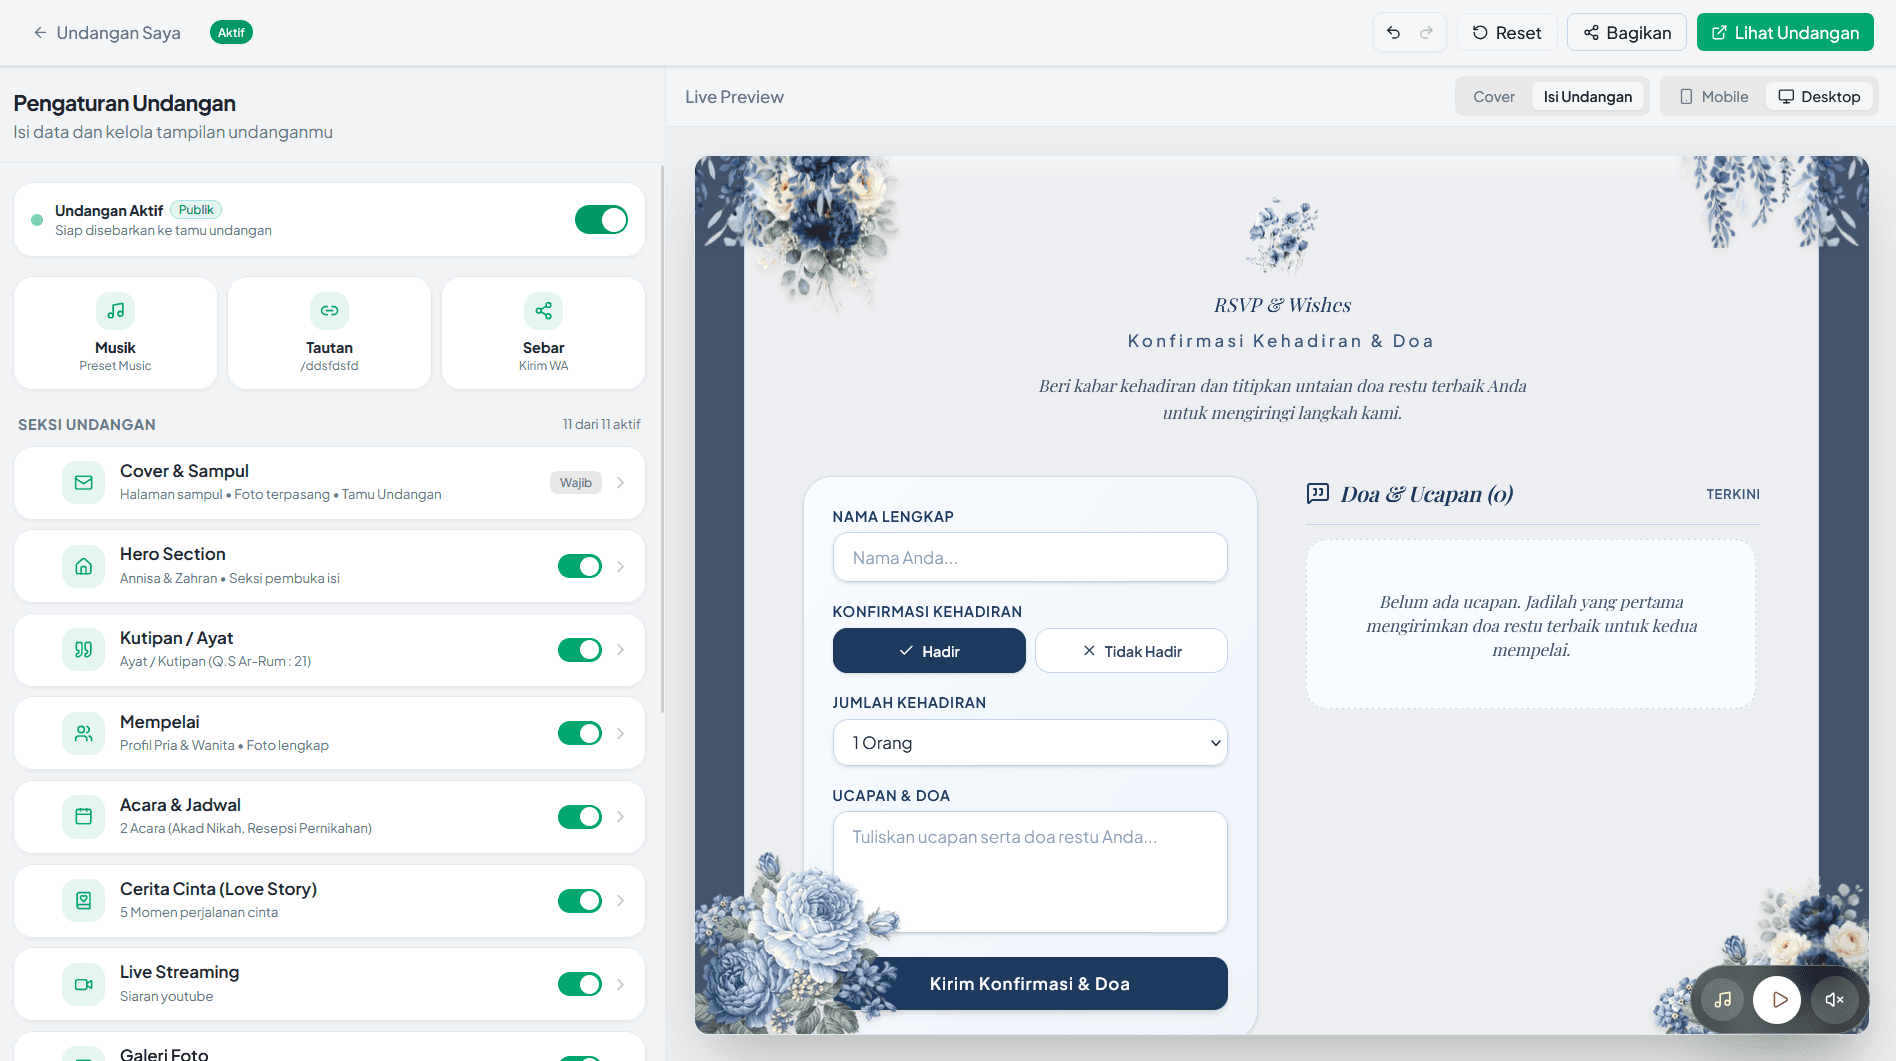Screen dimensions: 1896x1061
Task: Expand Mempelai section chevron
Action: click(621, 733)
